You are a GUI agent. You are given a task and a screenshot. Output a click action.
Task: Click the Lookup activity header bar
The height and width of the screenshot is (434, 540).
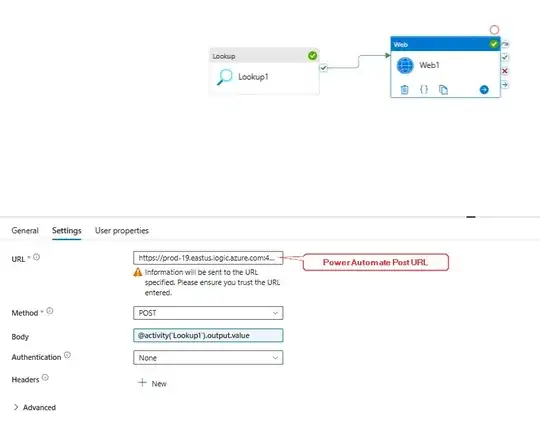[x=264, y=56]
